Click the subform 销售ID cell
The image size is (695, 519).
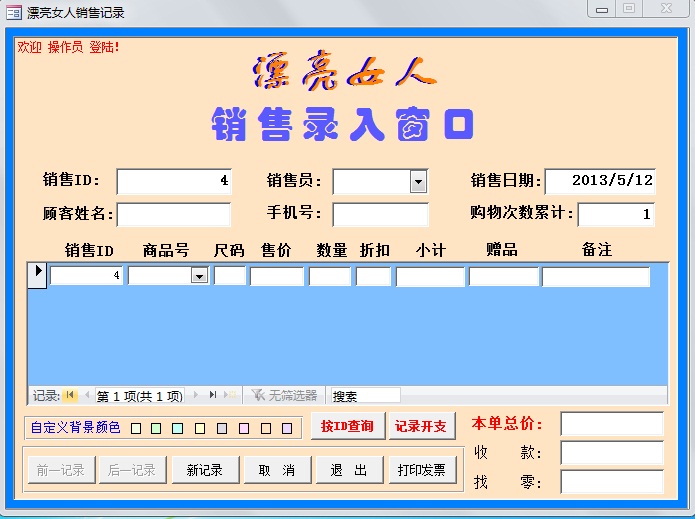click(x=86, y=276)
